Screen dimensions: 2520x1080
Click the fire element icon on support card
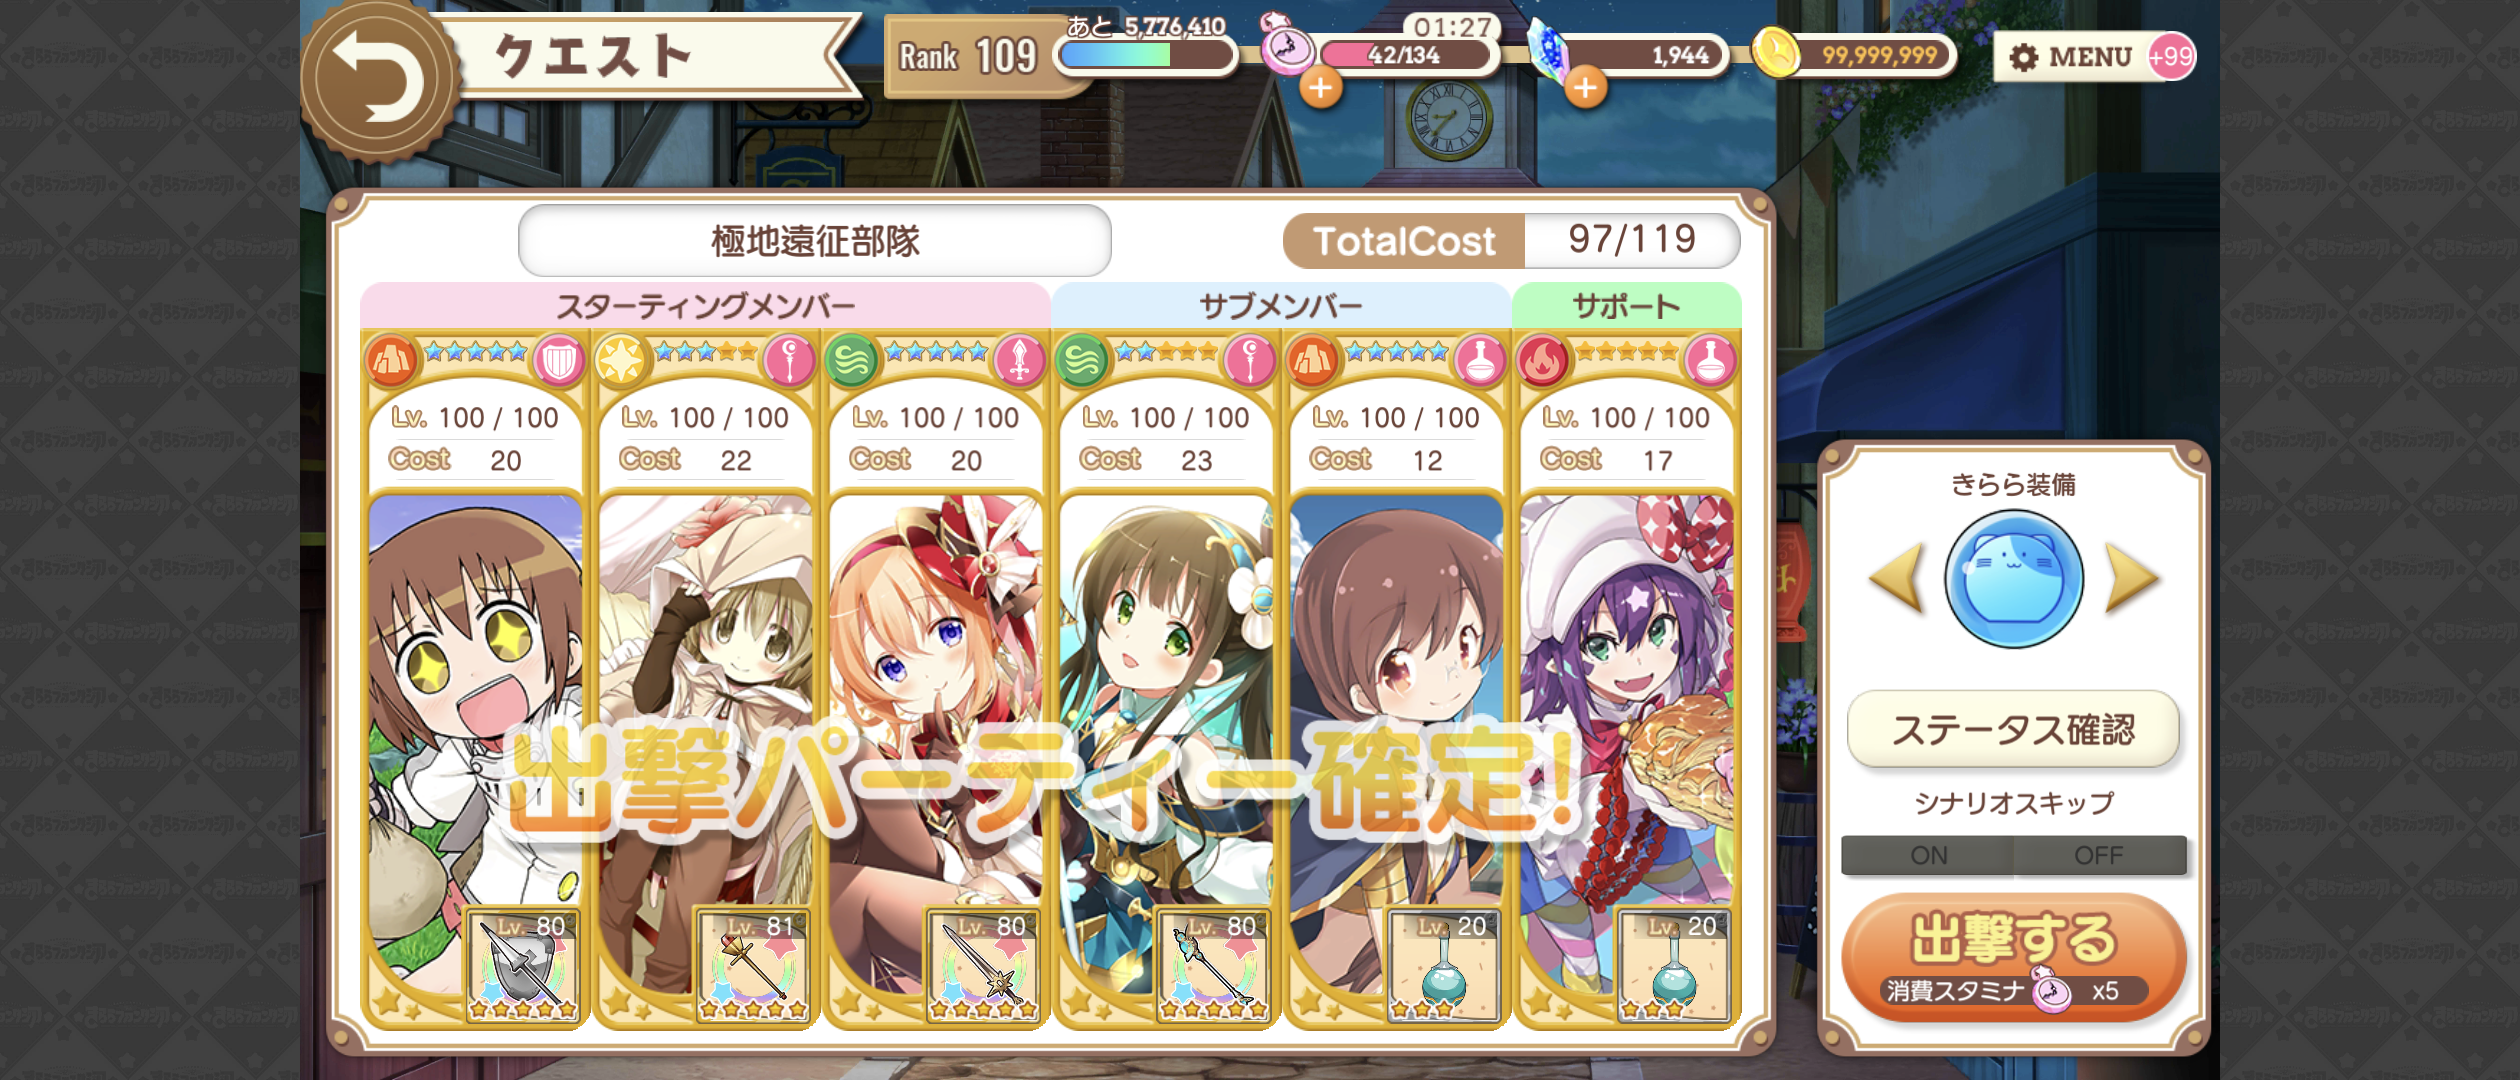[1542, 360]
